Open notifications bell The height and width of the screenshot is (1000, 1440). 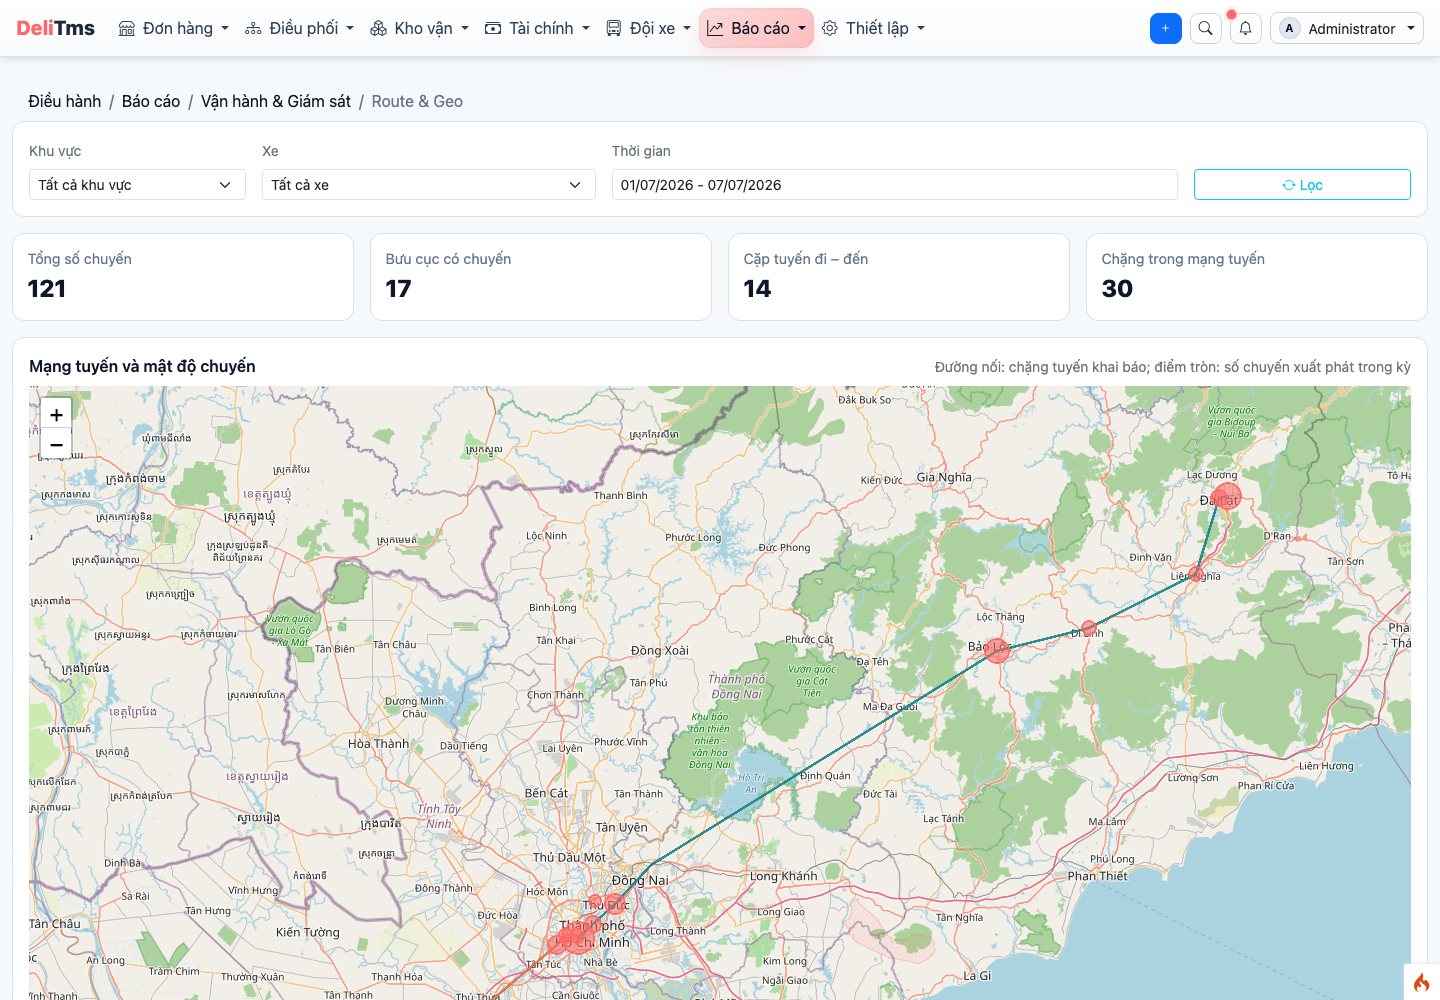point(1245,28)
